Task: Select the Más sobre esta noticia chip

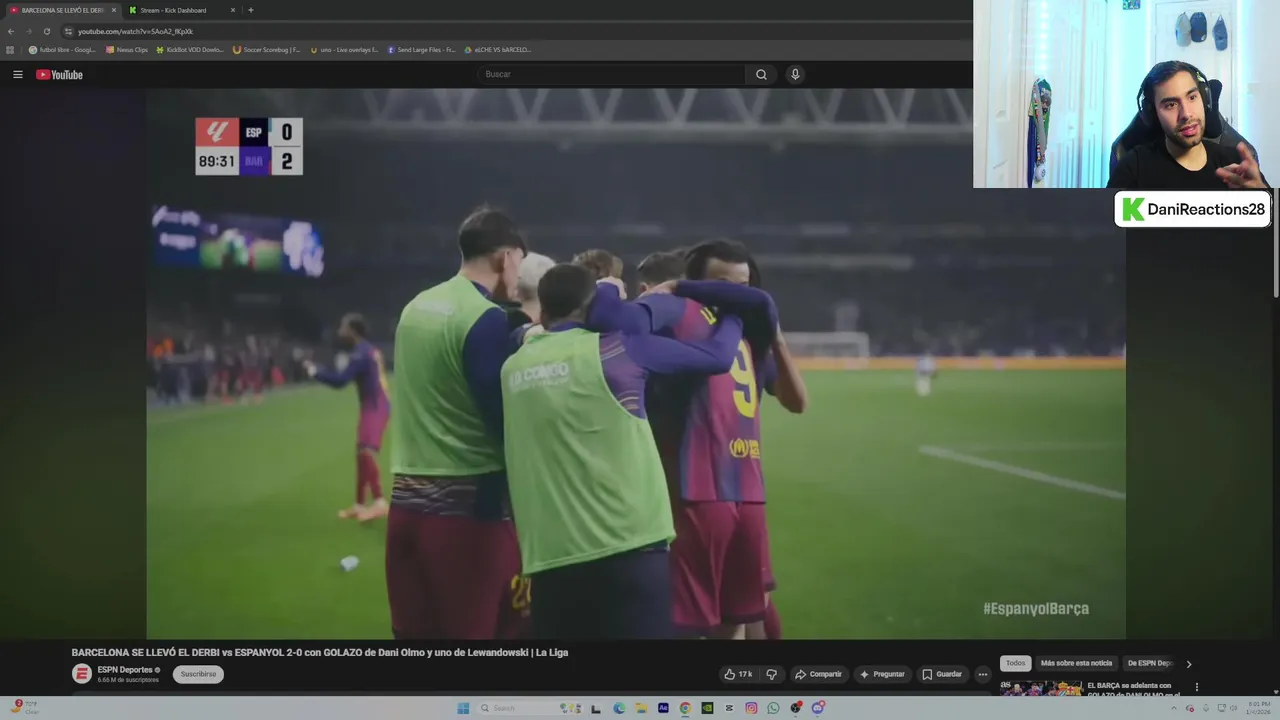Action: pyautogui.click(x=1076, y=663)
